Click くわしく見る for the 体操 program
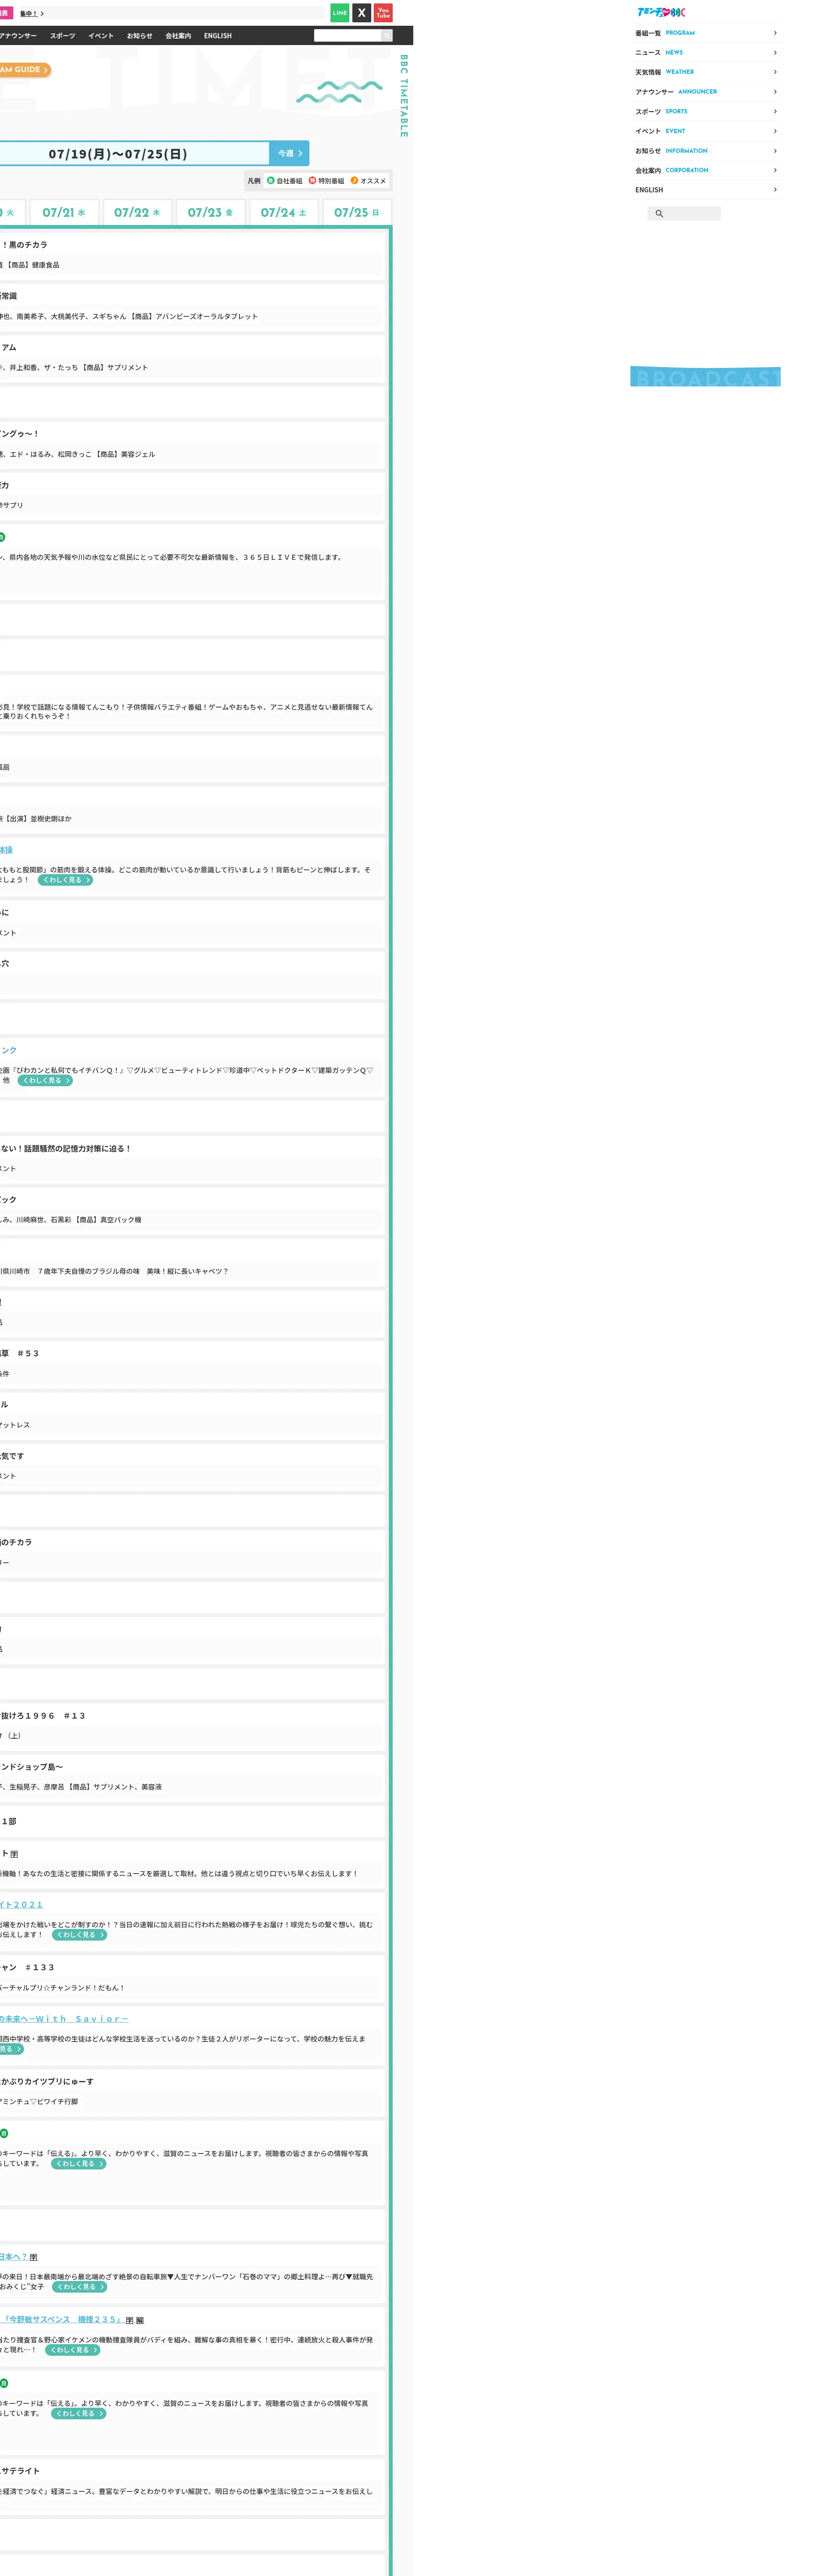 tap(65, 880)
